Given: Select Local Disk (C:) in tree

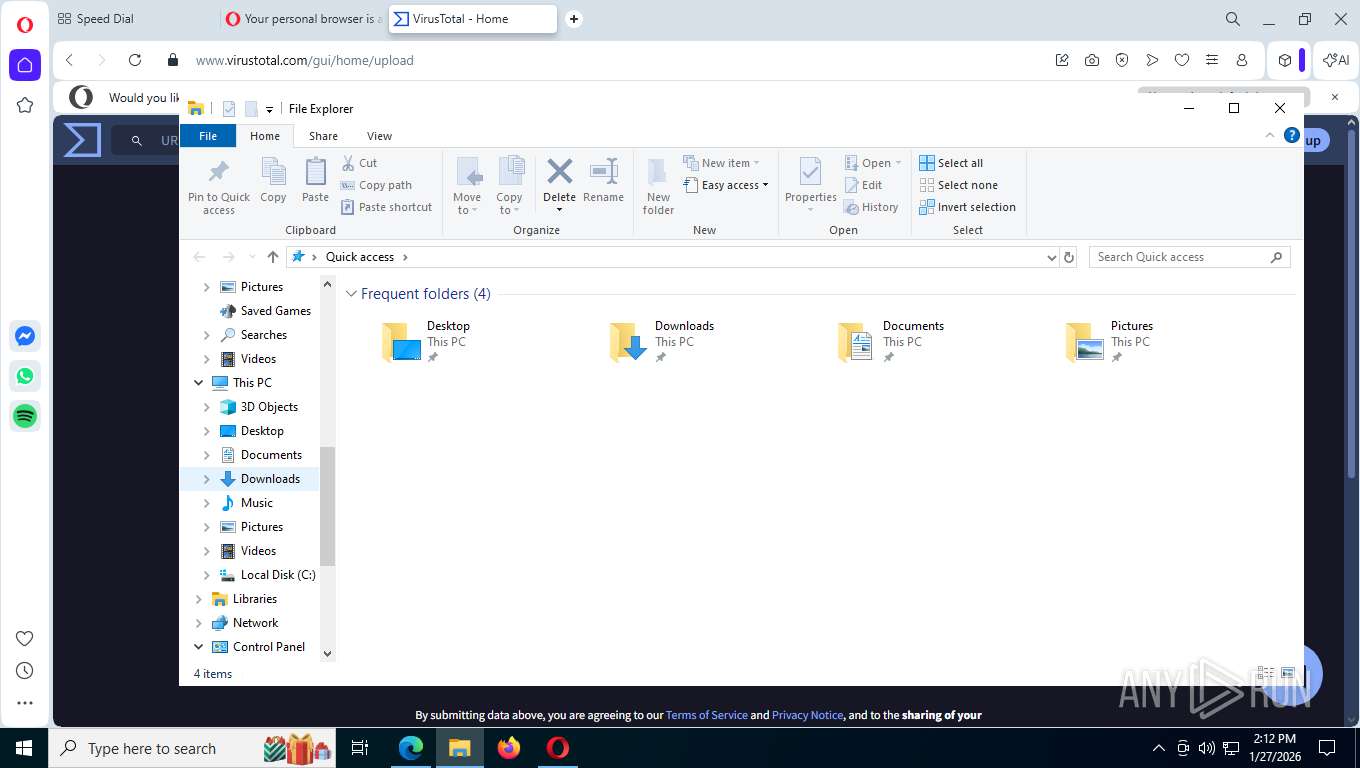Looking at the screenshot, I should tap(277, 575).
